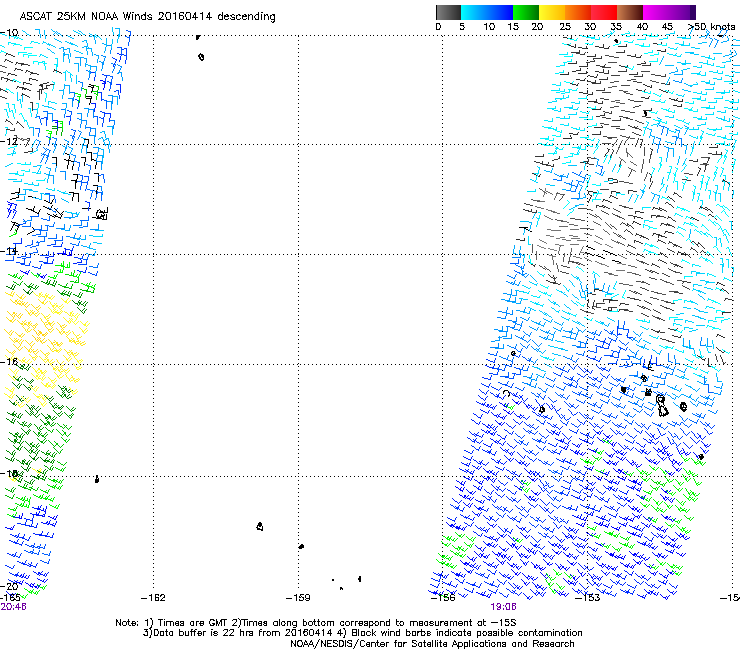The image size is (740, 650).
Task: Click the "-12" latitude axis label
Action: 9,141
